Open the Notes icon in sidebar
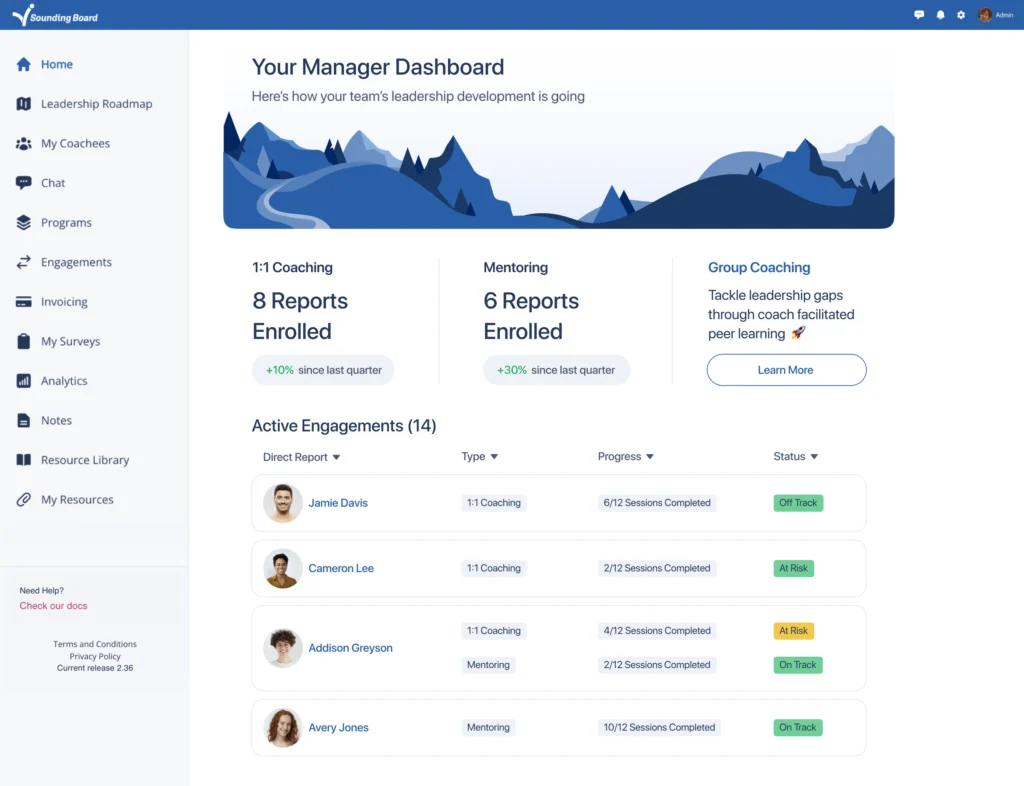Screen dimensions: 1024x786 [x=25, y=420]
